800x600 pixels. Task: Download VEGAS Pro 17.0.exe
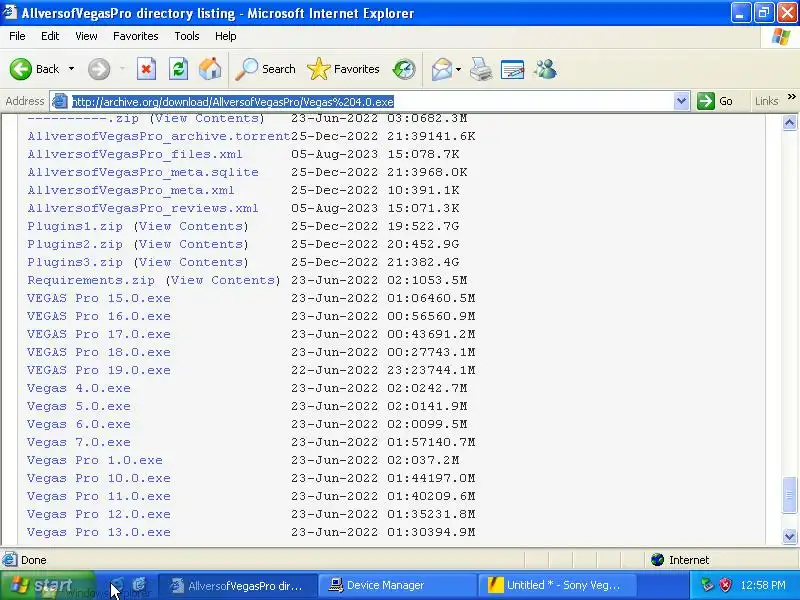(x=99, y=334)
